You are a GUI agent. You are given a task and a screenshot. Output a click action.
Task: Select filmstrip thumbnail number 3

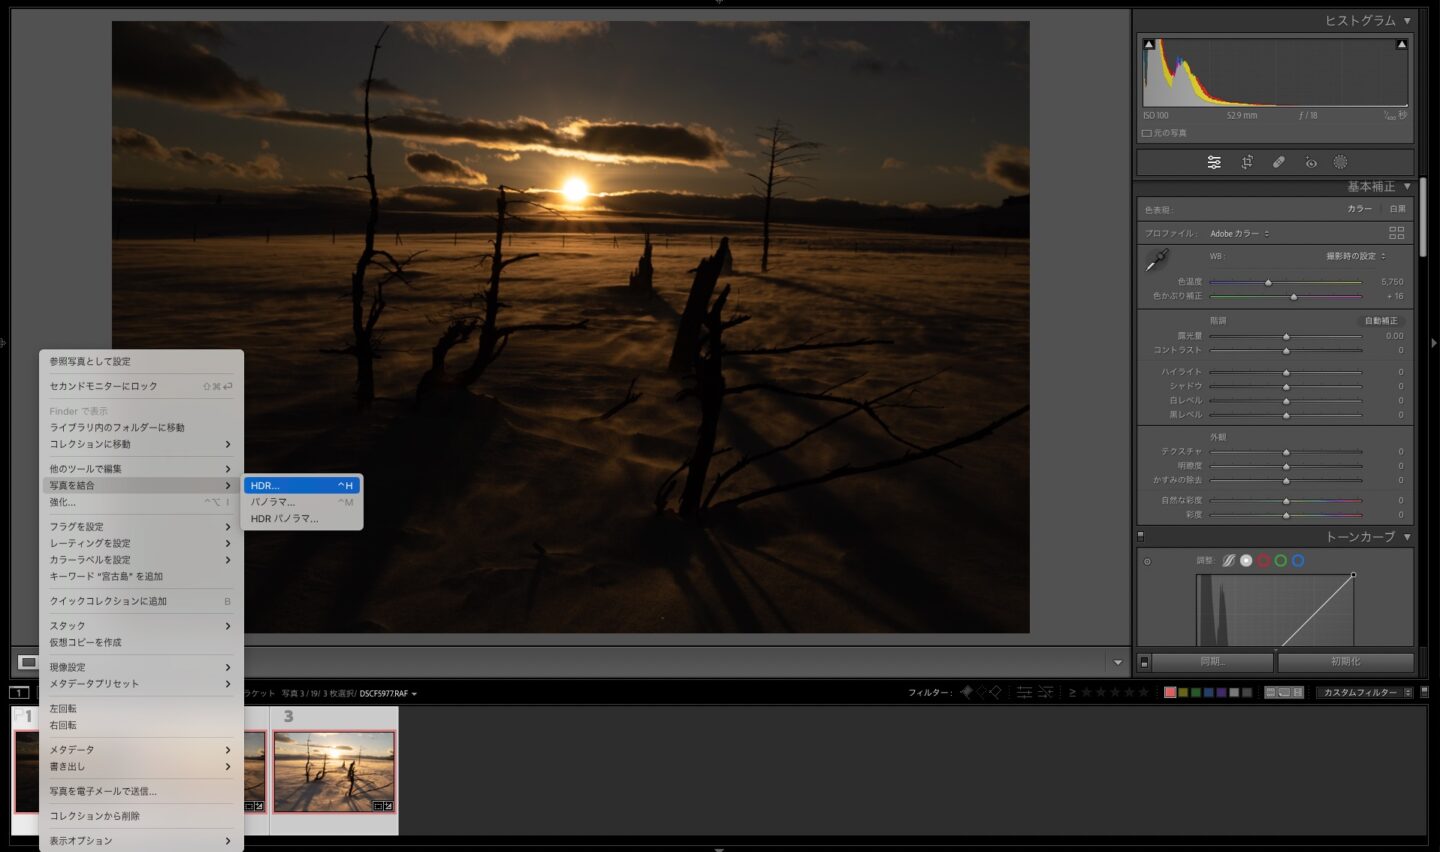point(334,771)
